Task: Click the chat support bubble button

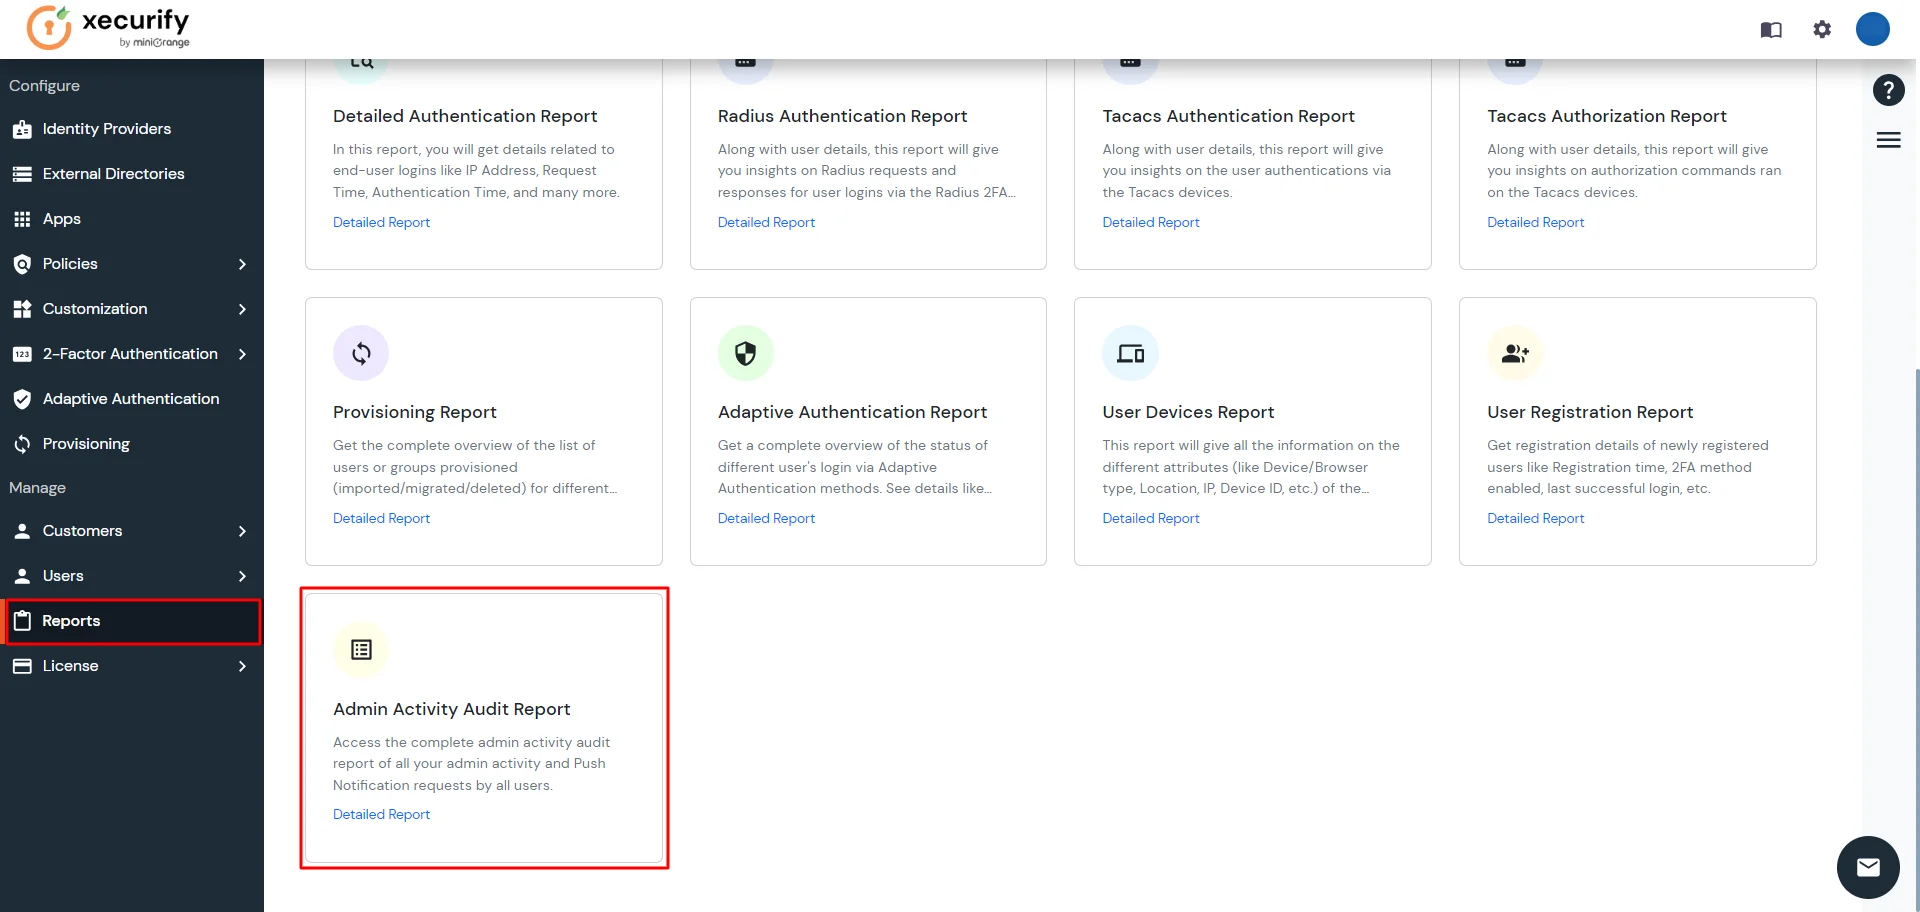Action: point(1867,867)
